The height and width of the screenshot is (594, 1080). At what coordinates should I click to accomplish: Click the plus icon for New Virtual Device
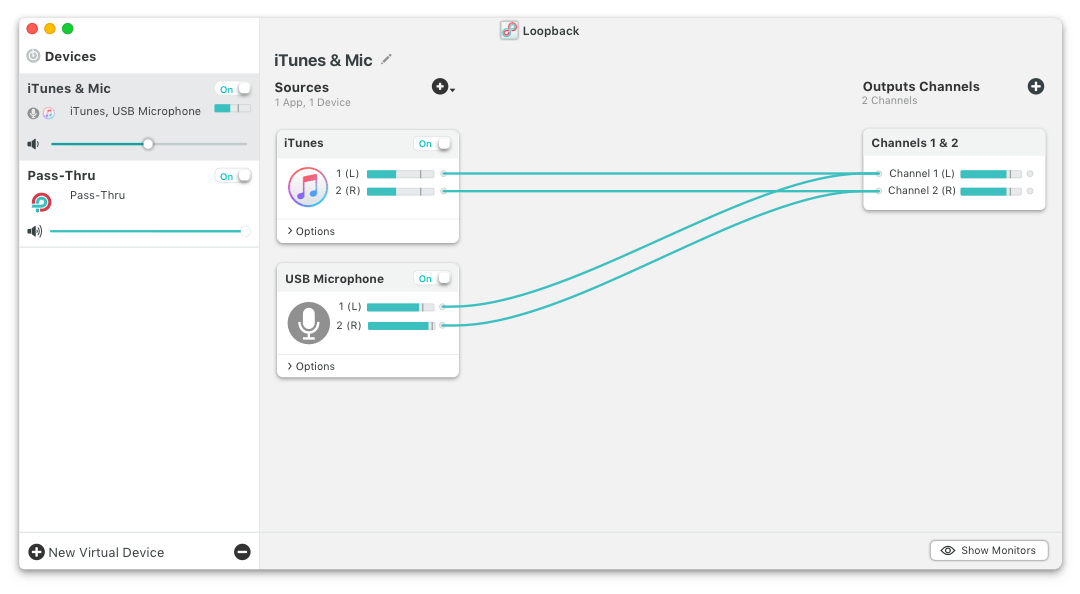(37, 552)
